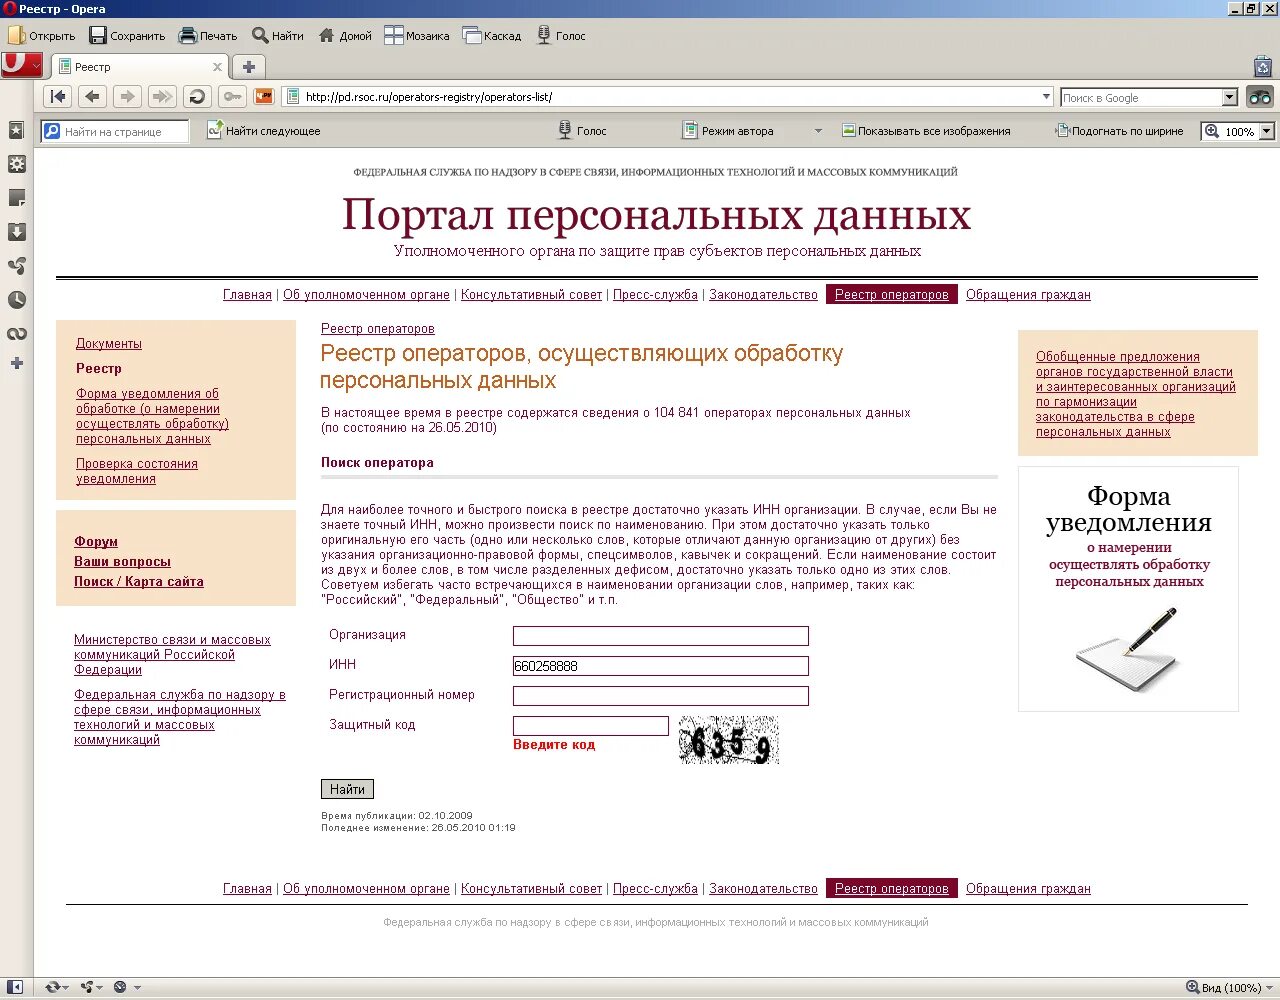This screenshot has width=1280, height=1000.
Task: Open the top Законодательство link
Action: (763, 294)
